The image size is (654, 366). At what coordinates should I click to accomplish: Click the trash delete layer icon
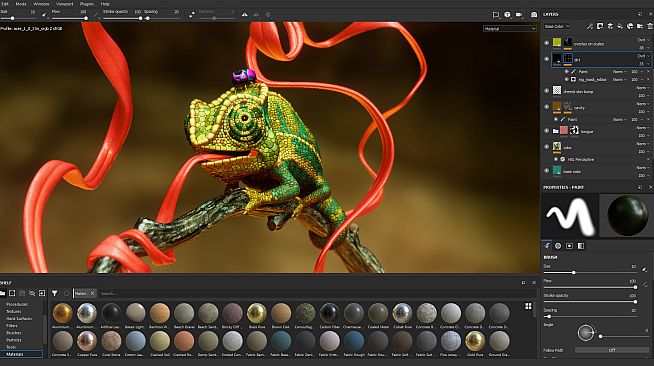click(650, 27)
